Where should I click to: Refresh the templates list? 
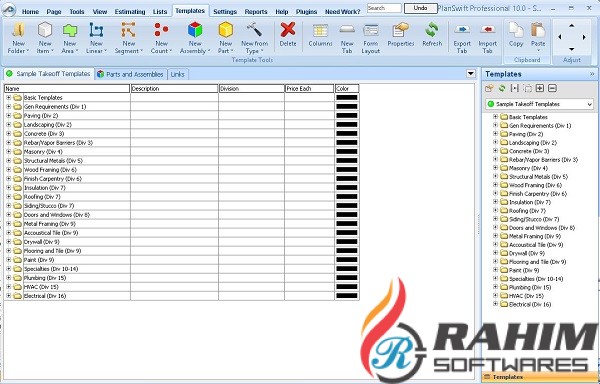click(432, 35)
